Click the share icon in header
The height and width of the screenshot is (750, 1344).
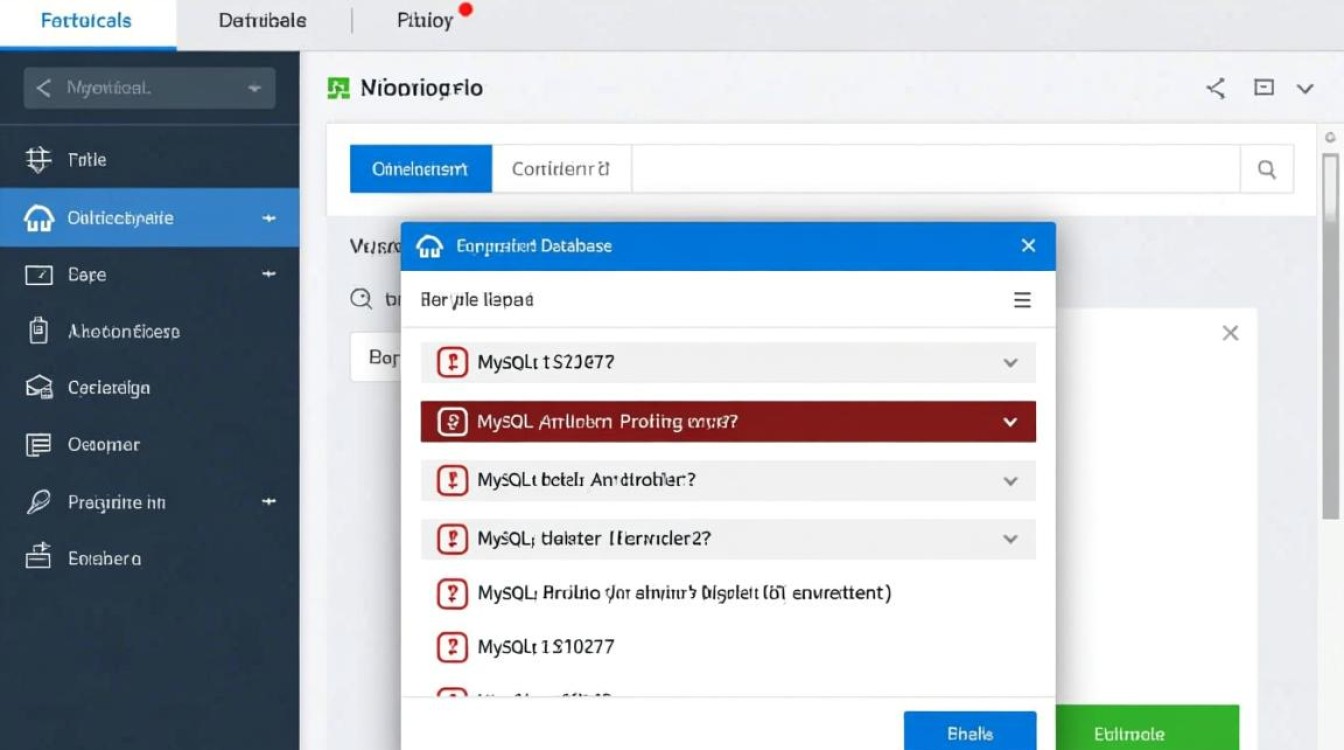point(1216,88)
